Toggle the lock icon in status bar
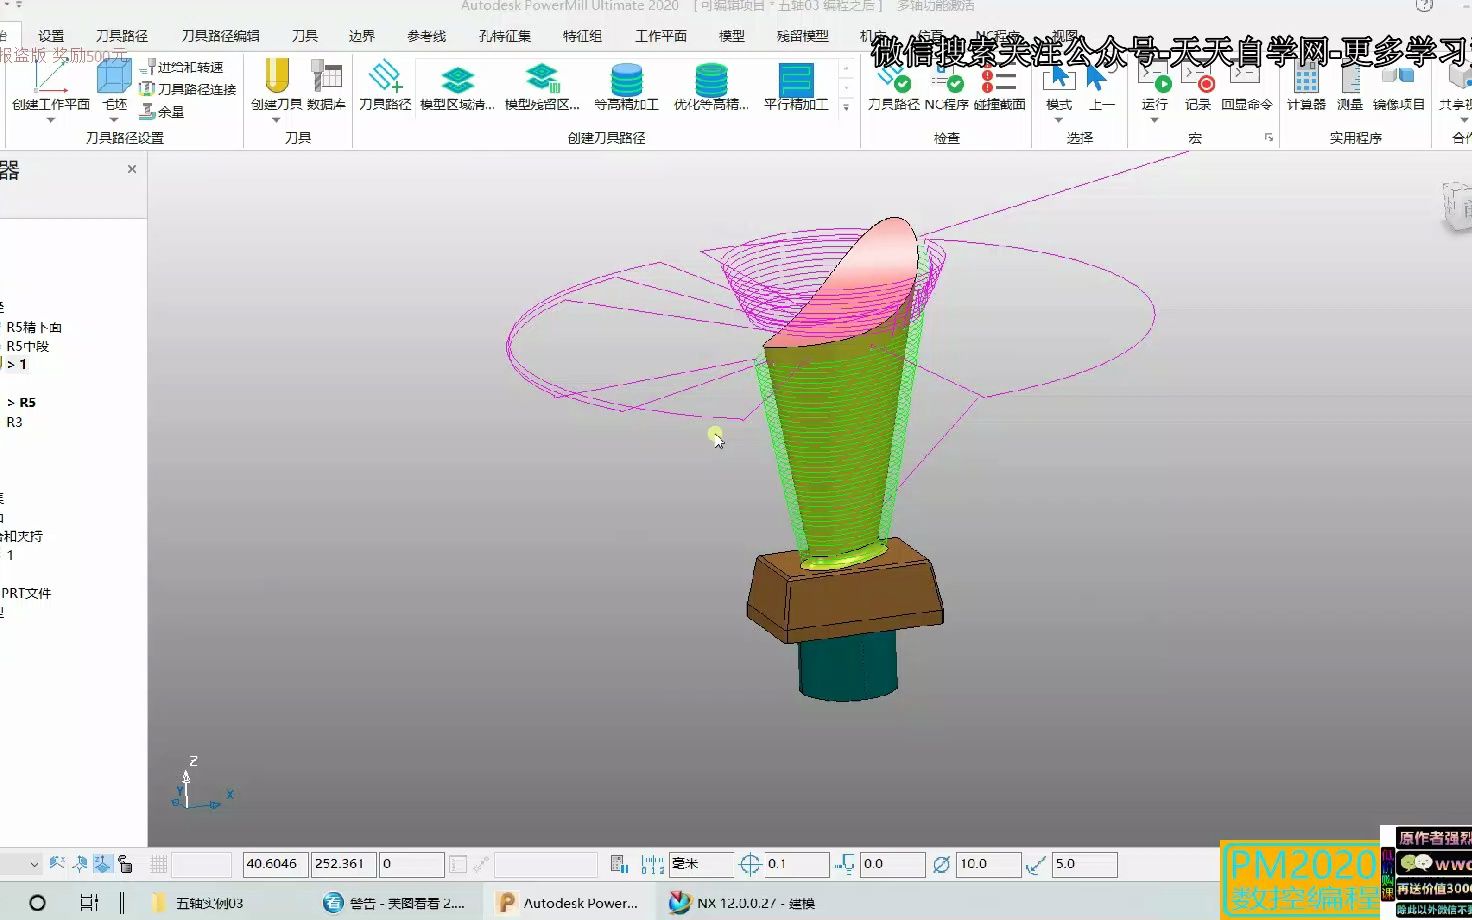The width and height of the screenshot is (1472, 920). click(x=125, y=864)
